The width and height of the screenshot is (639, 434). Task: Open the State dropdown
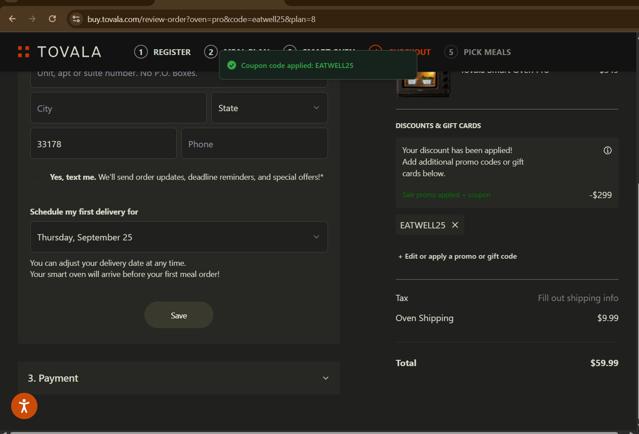[269, 108]
